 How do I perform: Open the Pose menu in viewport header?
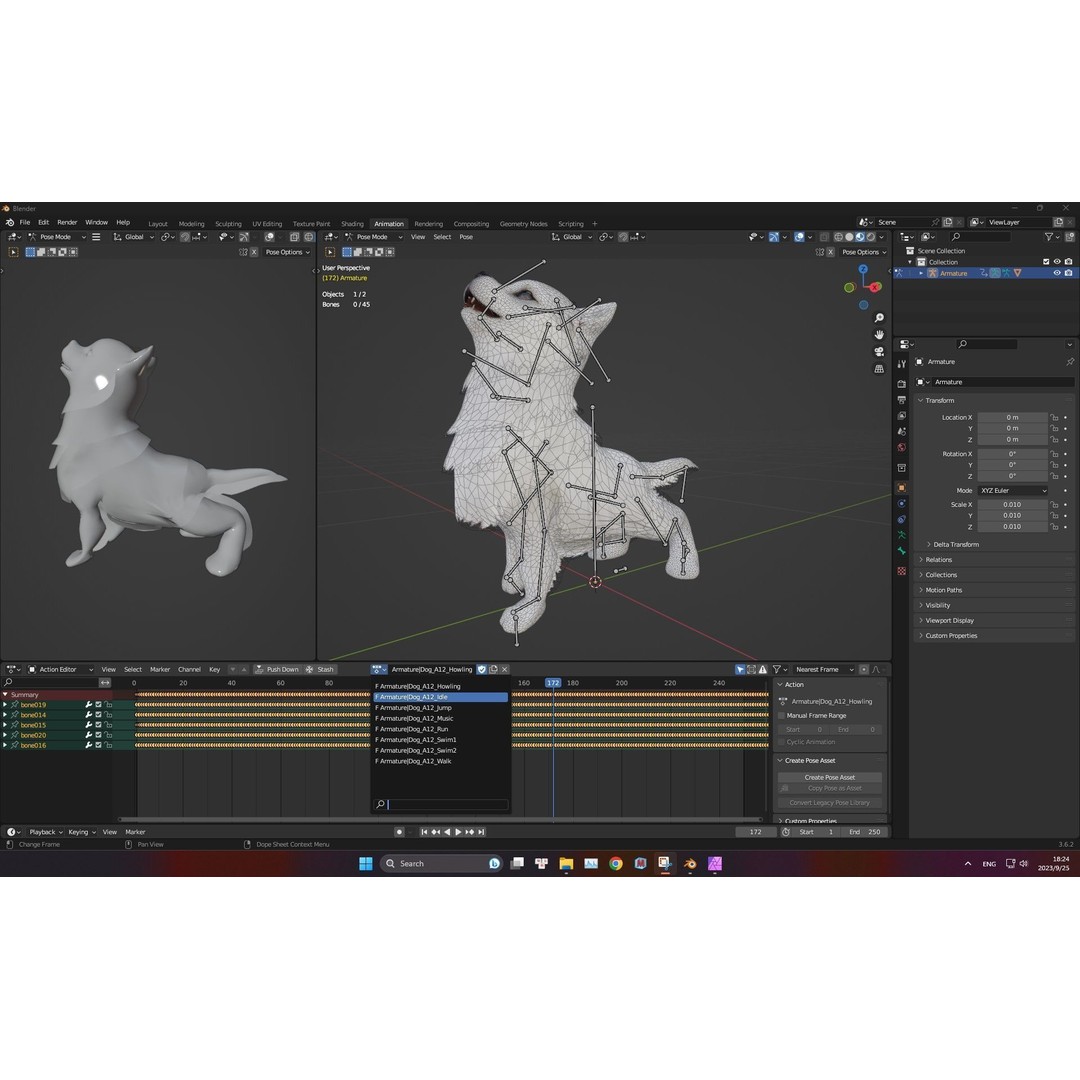pos(466,237)
